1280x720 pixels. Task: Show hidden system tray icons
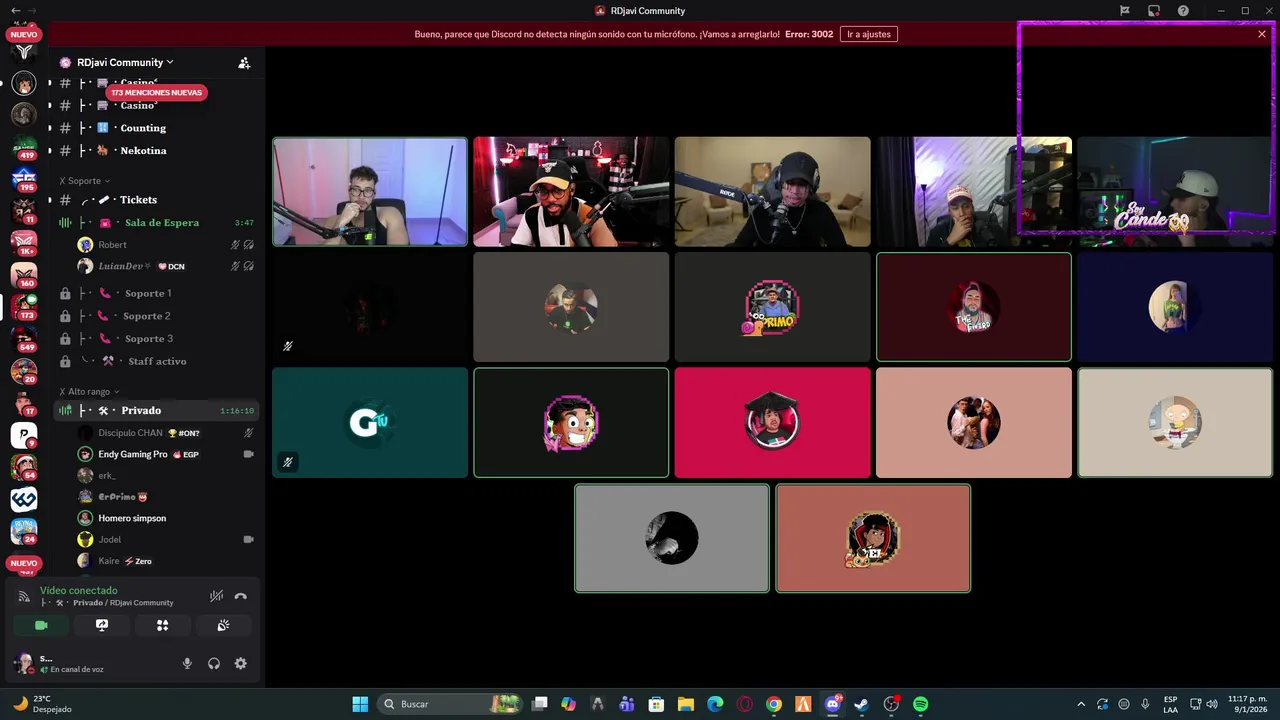tap(1080, 704)
